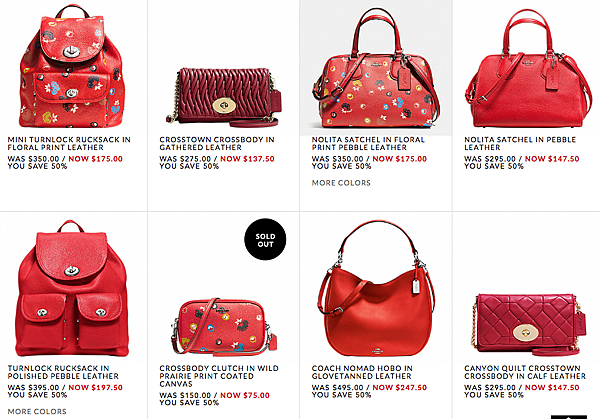Open Canyon Quilt Crosstown Crossbody title link

[525, 372]
